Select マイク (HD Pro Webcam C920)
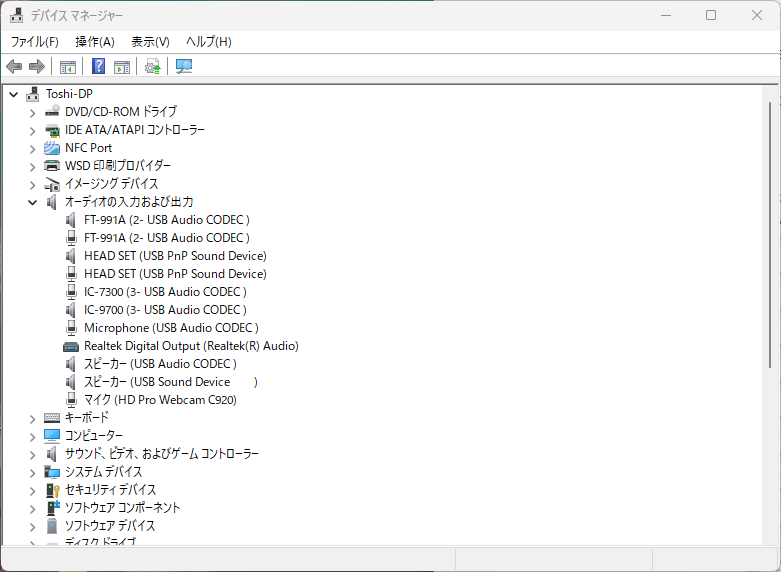The image size is (781, 572). point(160,400)
